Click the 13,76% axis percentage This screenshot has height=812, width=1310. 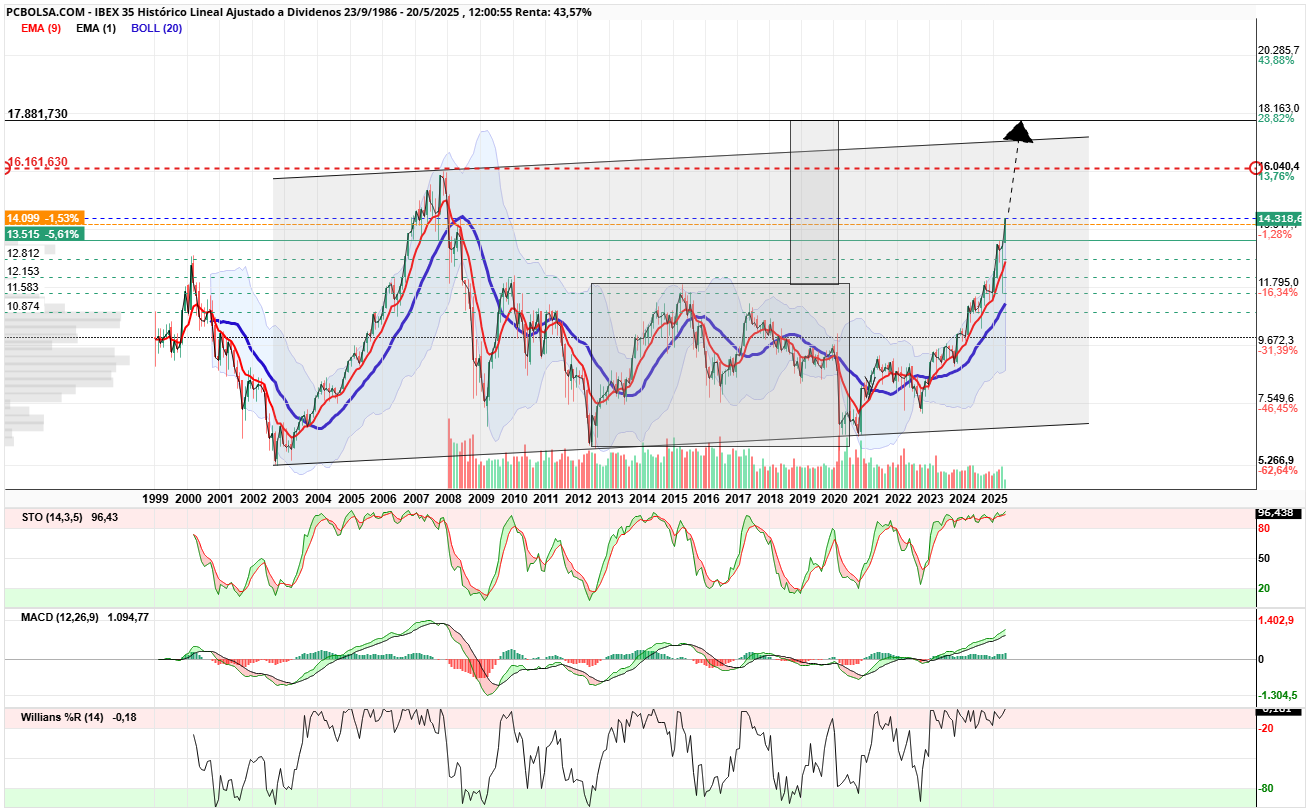[1276, 177]
